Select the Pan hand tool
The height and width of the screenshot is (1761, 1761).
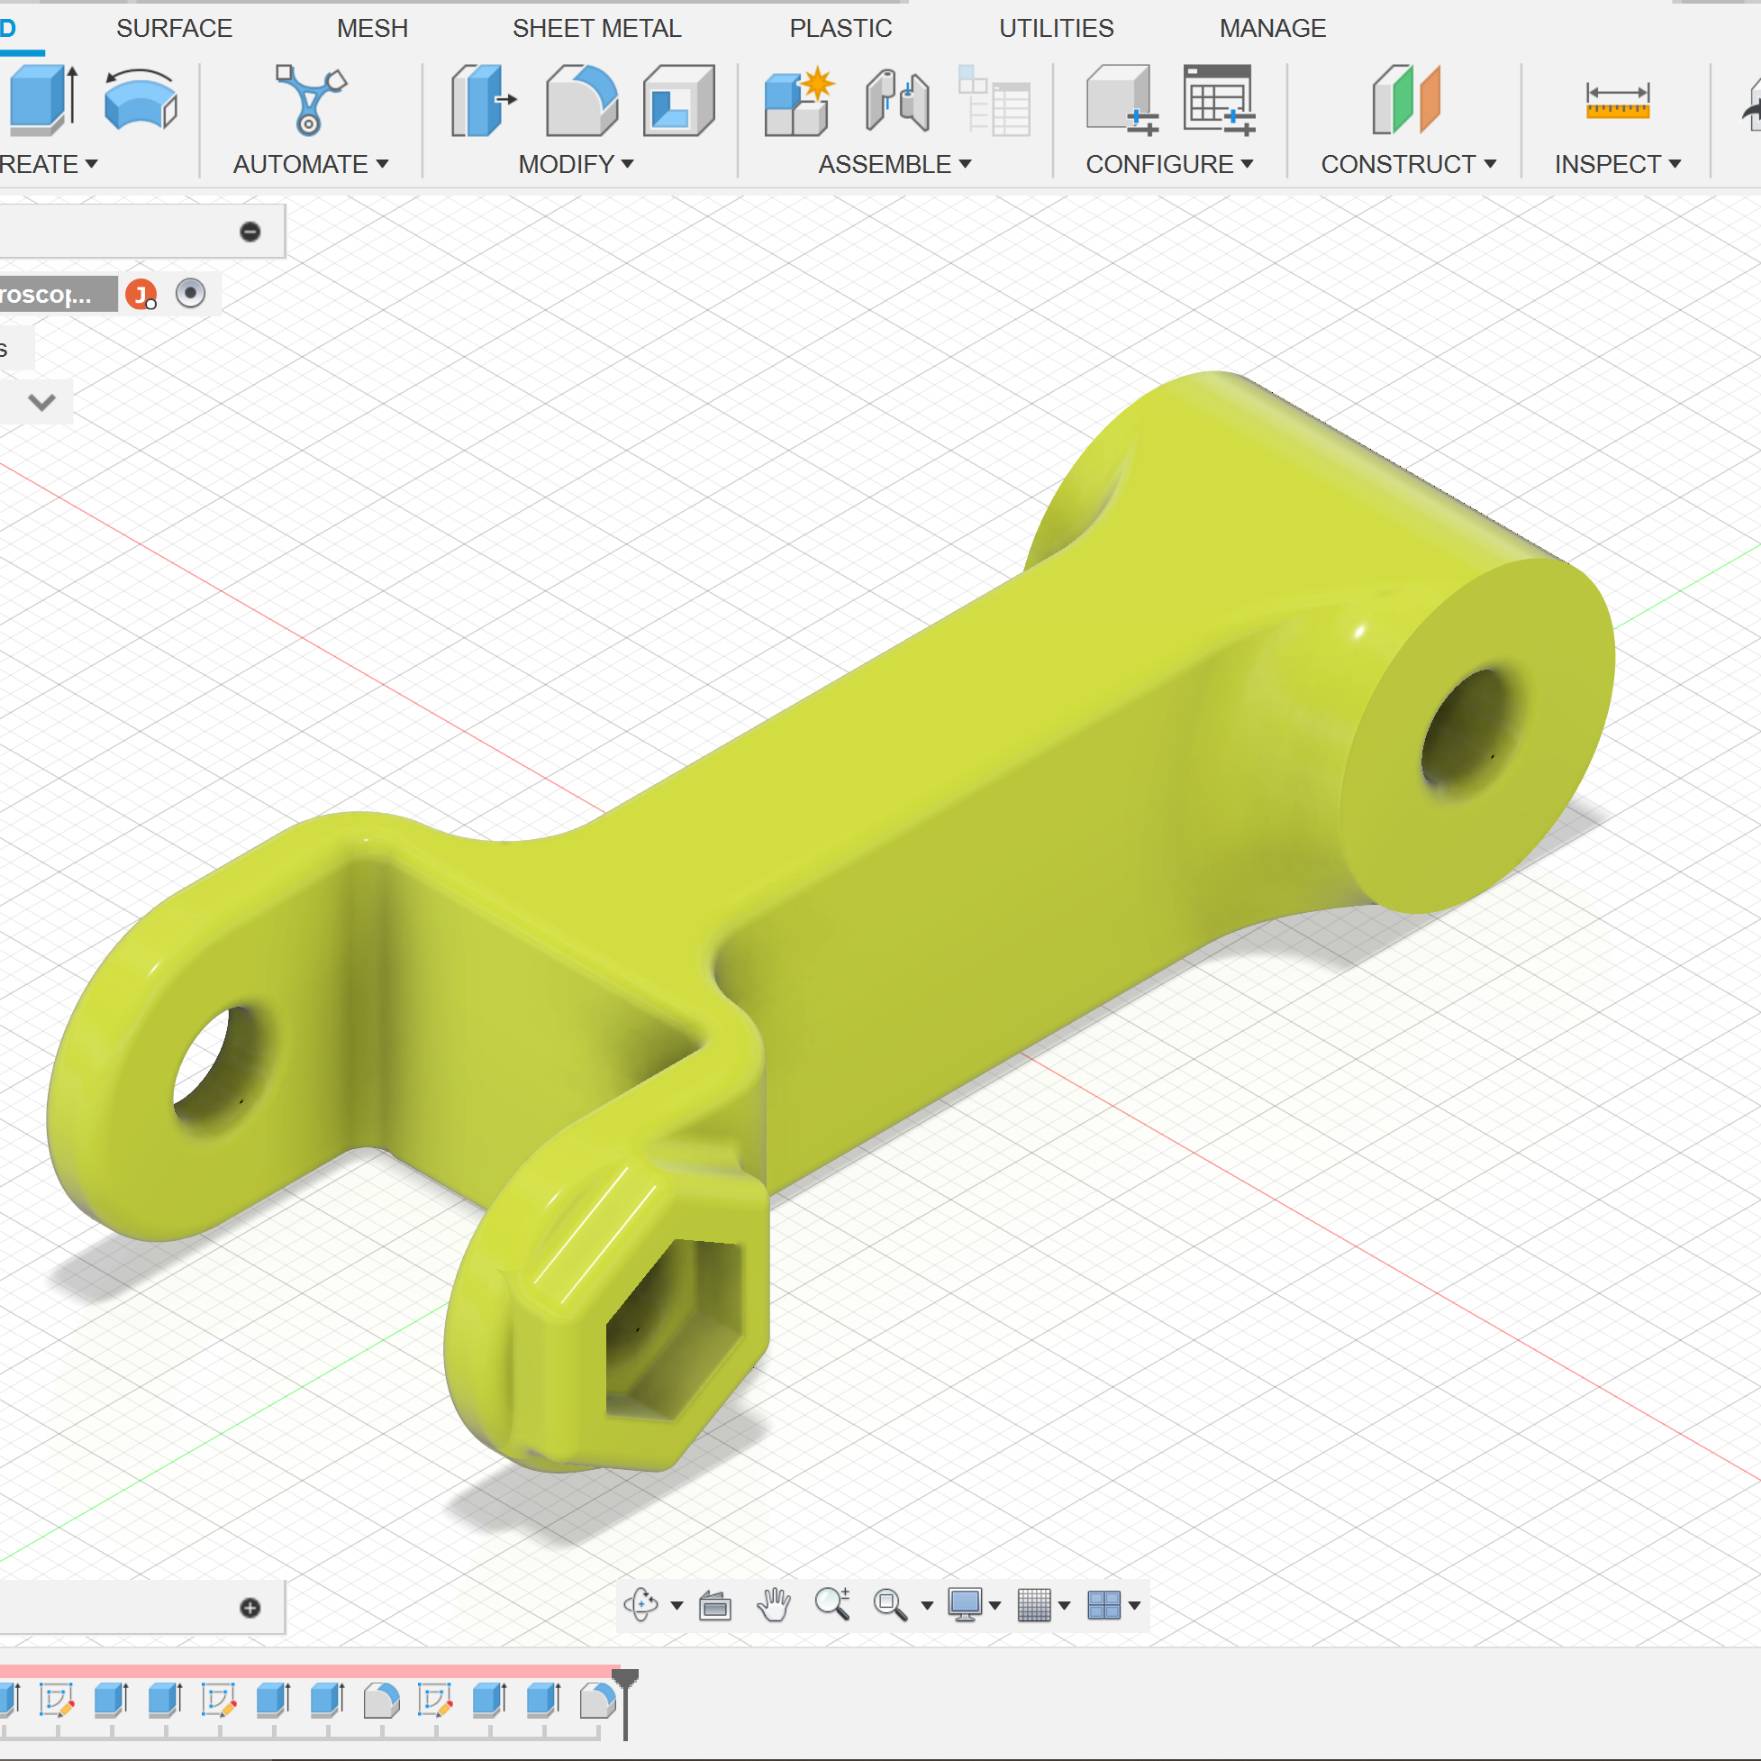(x=773, y=1605)
